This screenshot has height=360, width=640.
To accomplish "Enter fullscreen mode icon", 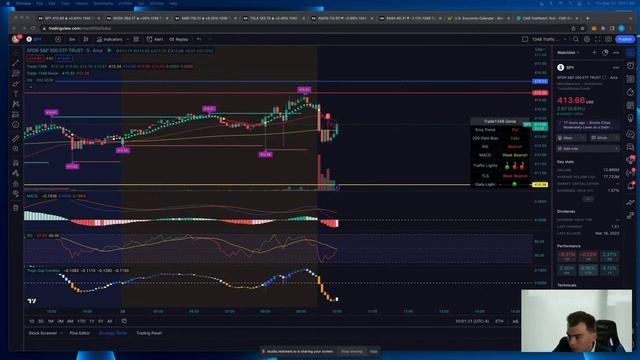I will click(598, 39).
